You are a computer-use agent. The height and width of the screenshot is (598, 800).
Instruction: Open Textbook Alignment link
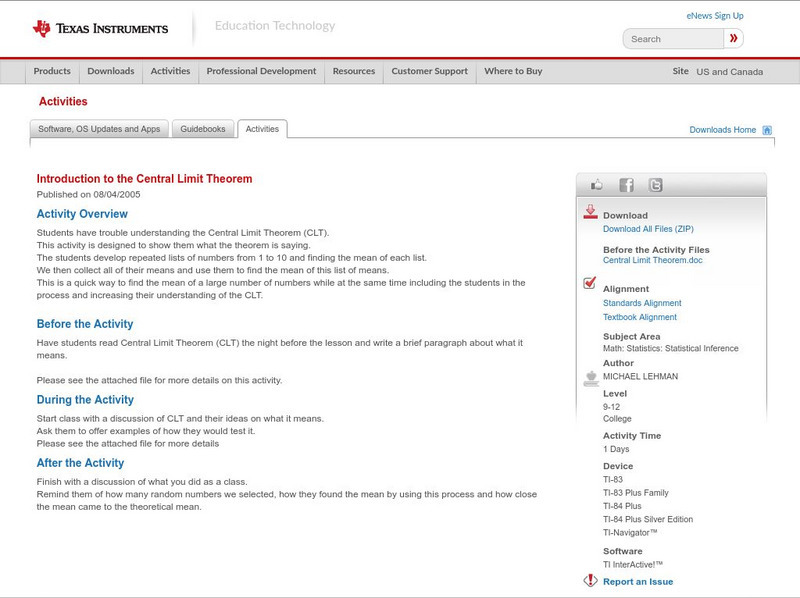[640, 317]
